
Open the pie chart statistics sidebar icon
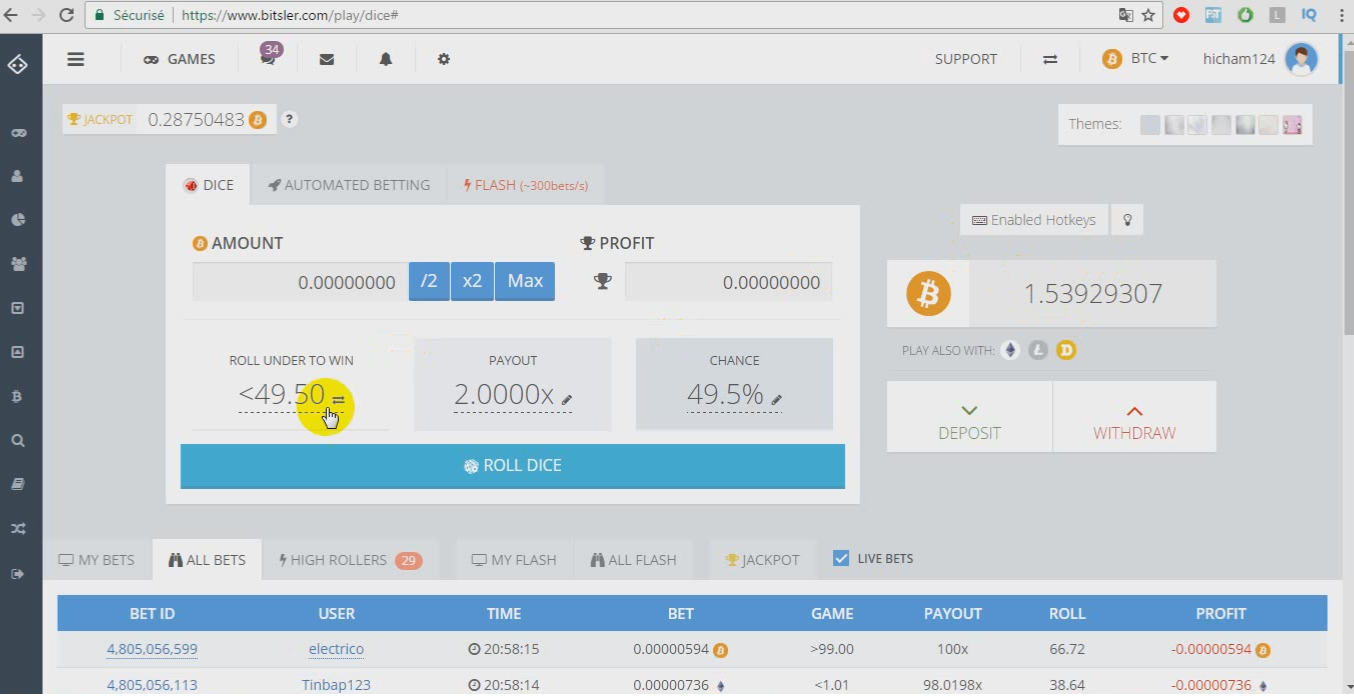point(18,220)
